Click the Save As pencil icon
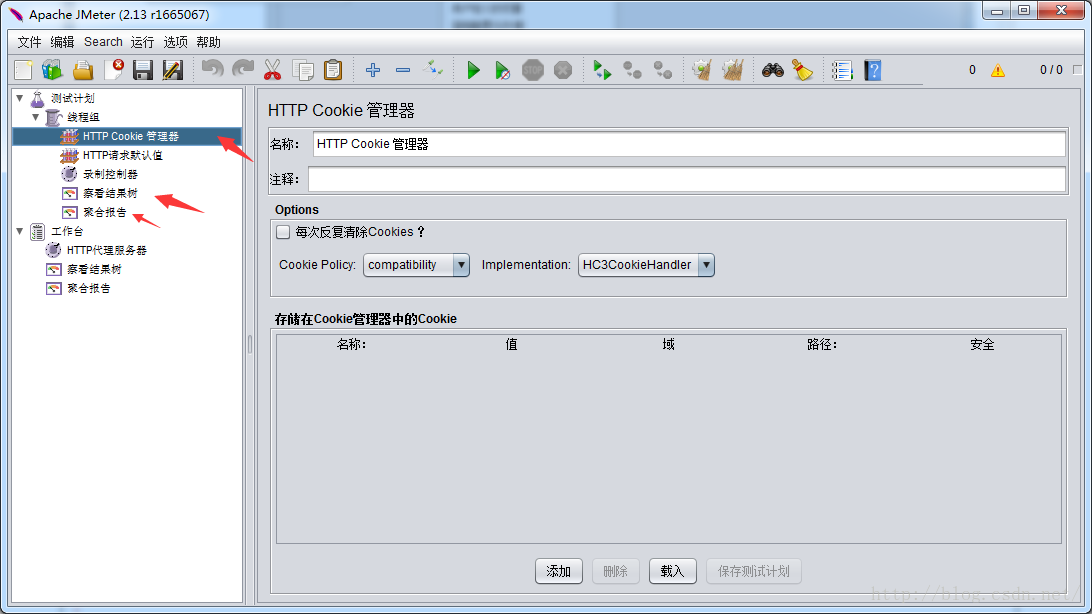 point(173,70)
